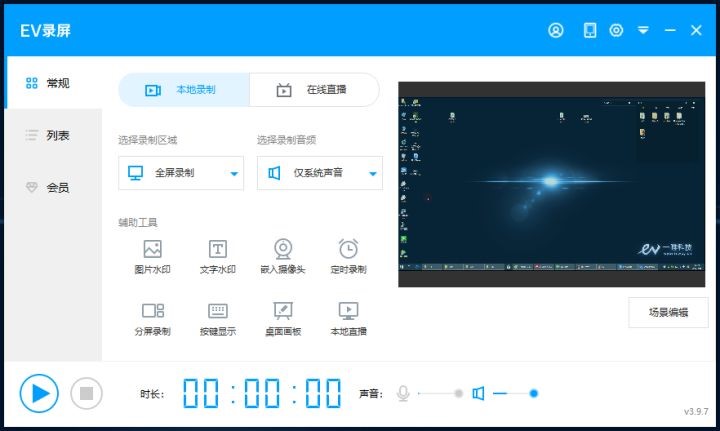Screen dimensions: 720x431
Task: Open settings gear icon in title bar
Action: pos(616,31)
